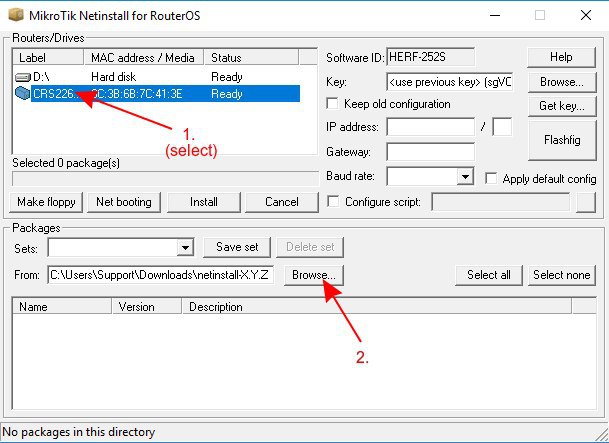The image size is (609, 443).
Task: Select the CRS226 router device icon
Action: coord(23,93)
